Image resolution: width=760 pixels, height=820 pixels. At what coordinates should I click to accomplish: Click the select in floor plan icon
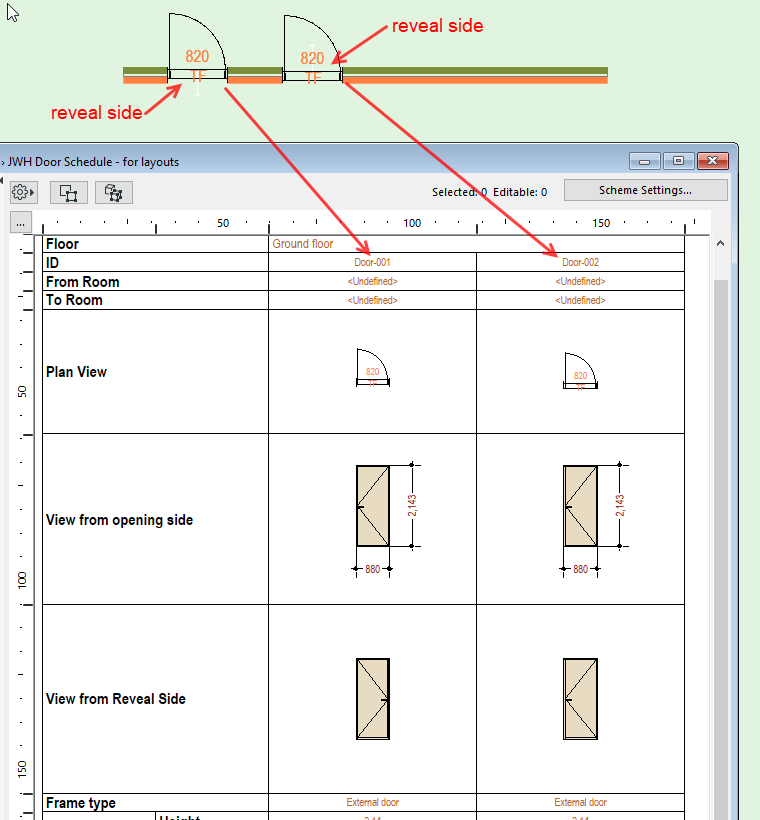pyautogui.click(x=69, y=192)
